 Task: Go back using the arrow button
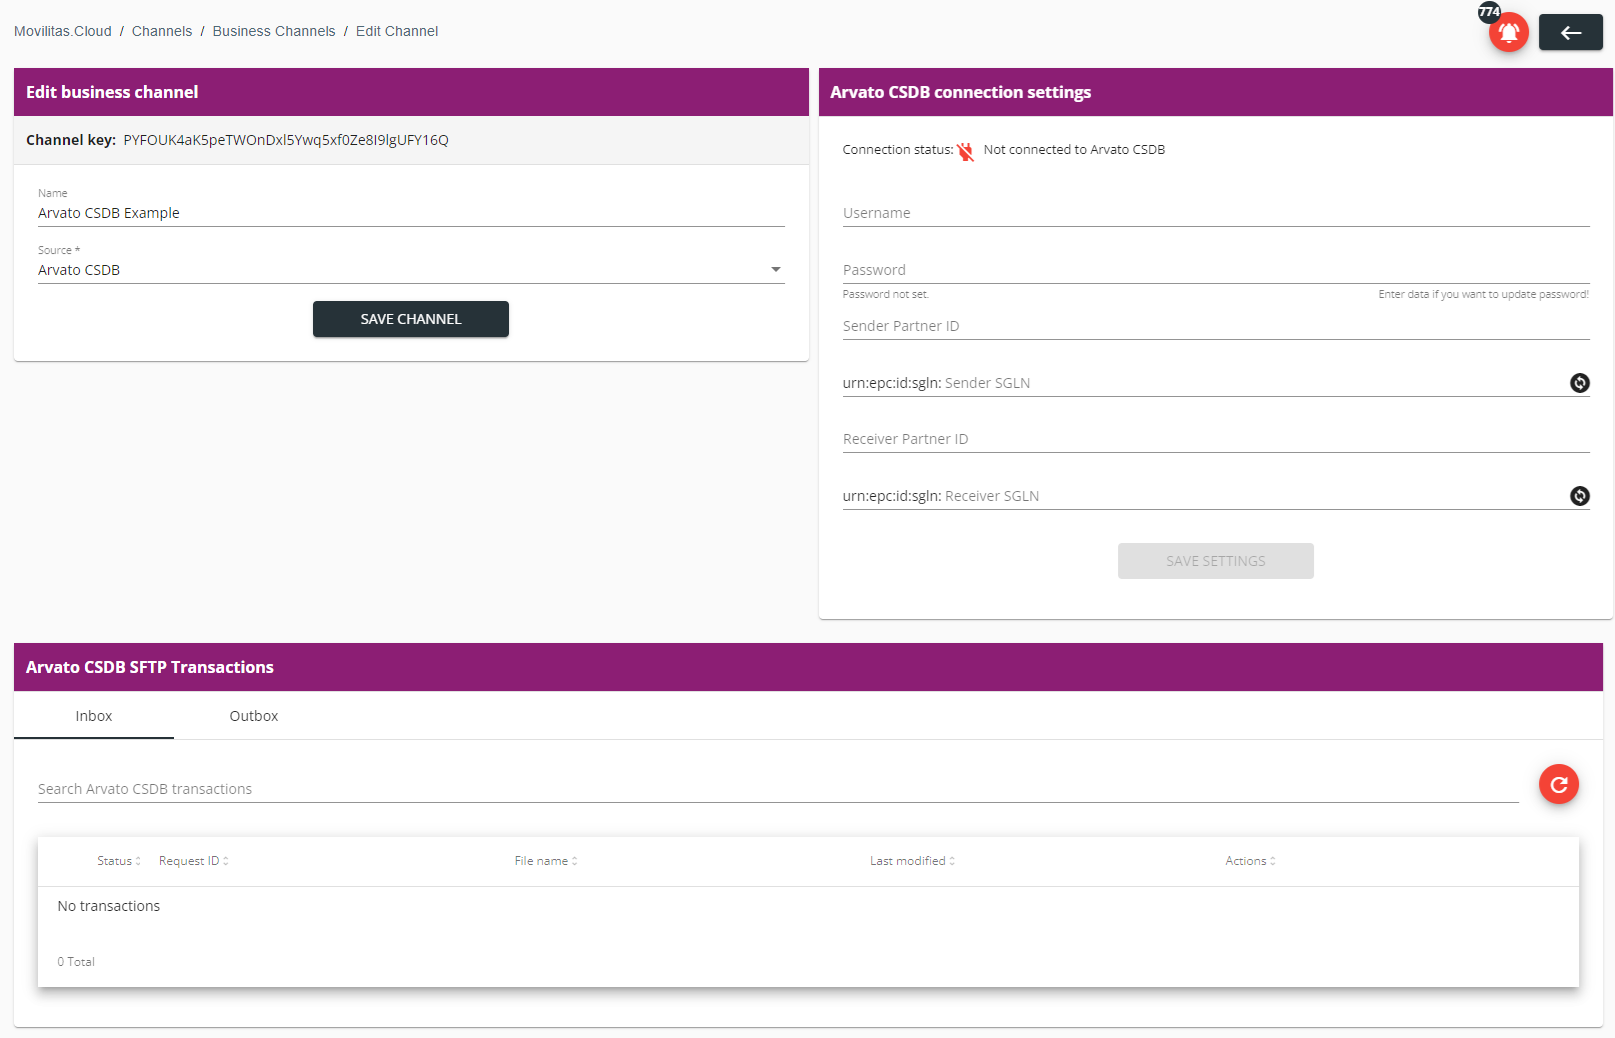coord(1570,32)
